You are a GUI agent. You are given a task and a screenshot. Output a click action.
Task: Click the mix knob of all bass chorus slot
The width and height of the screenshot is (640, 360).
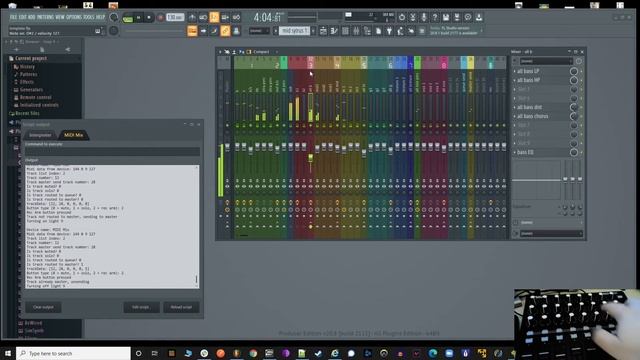(573, 116)
